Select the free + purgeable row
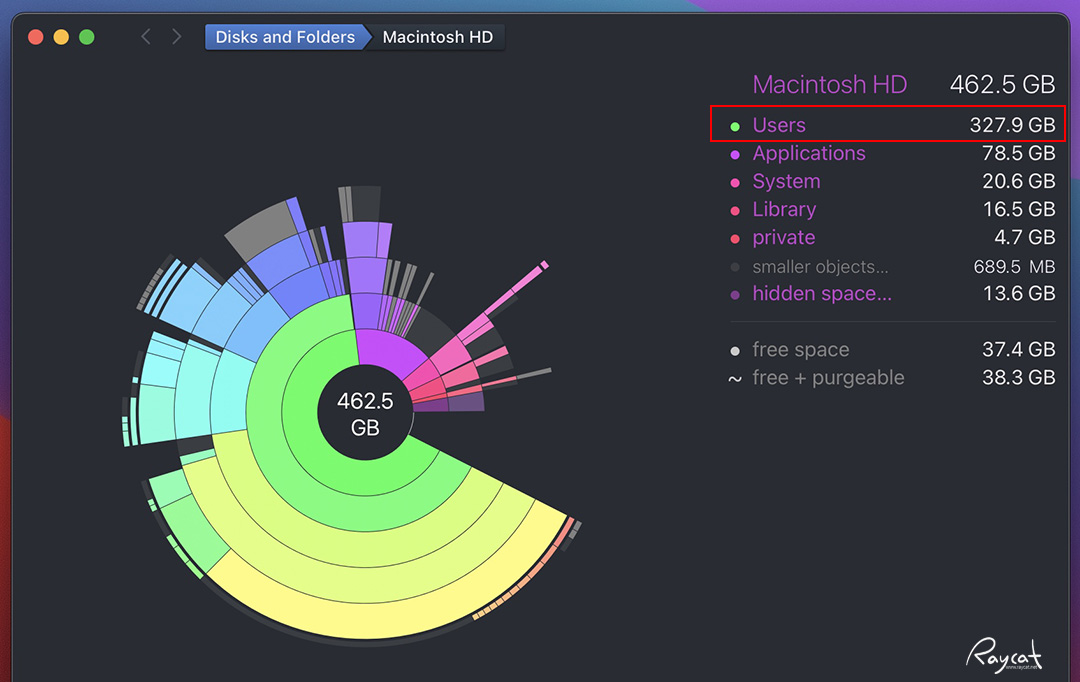The height and width of the screenshot is (682, 1080). (892, 378)
